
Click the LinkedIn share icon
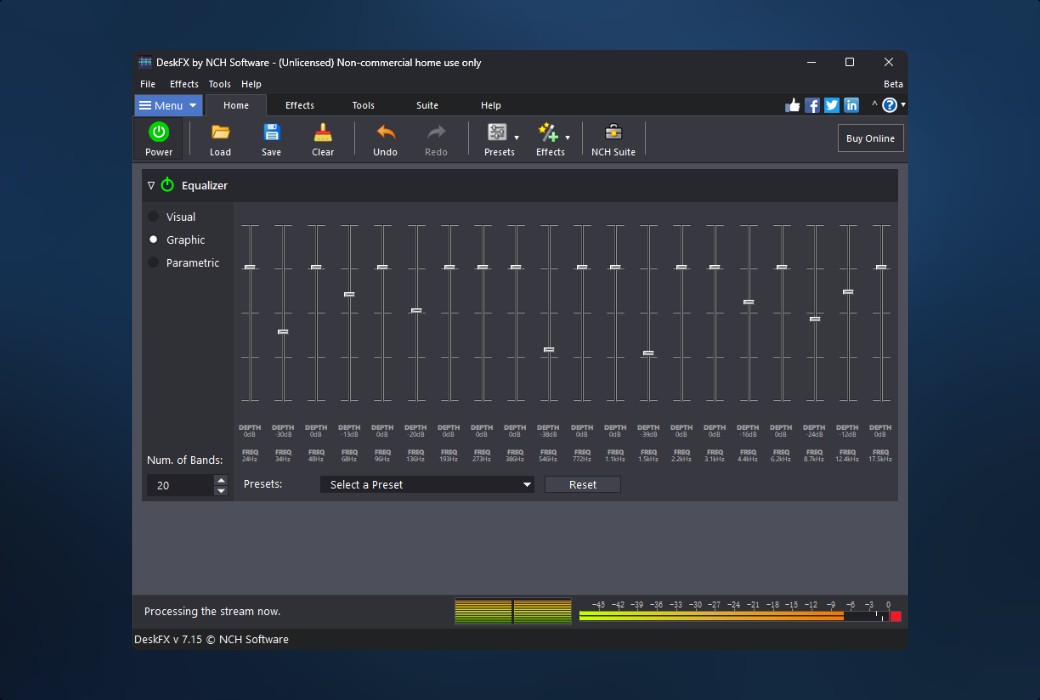point(851,105)
